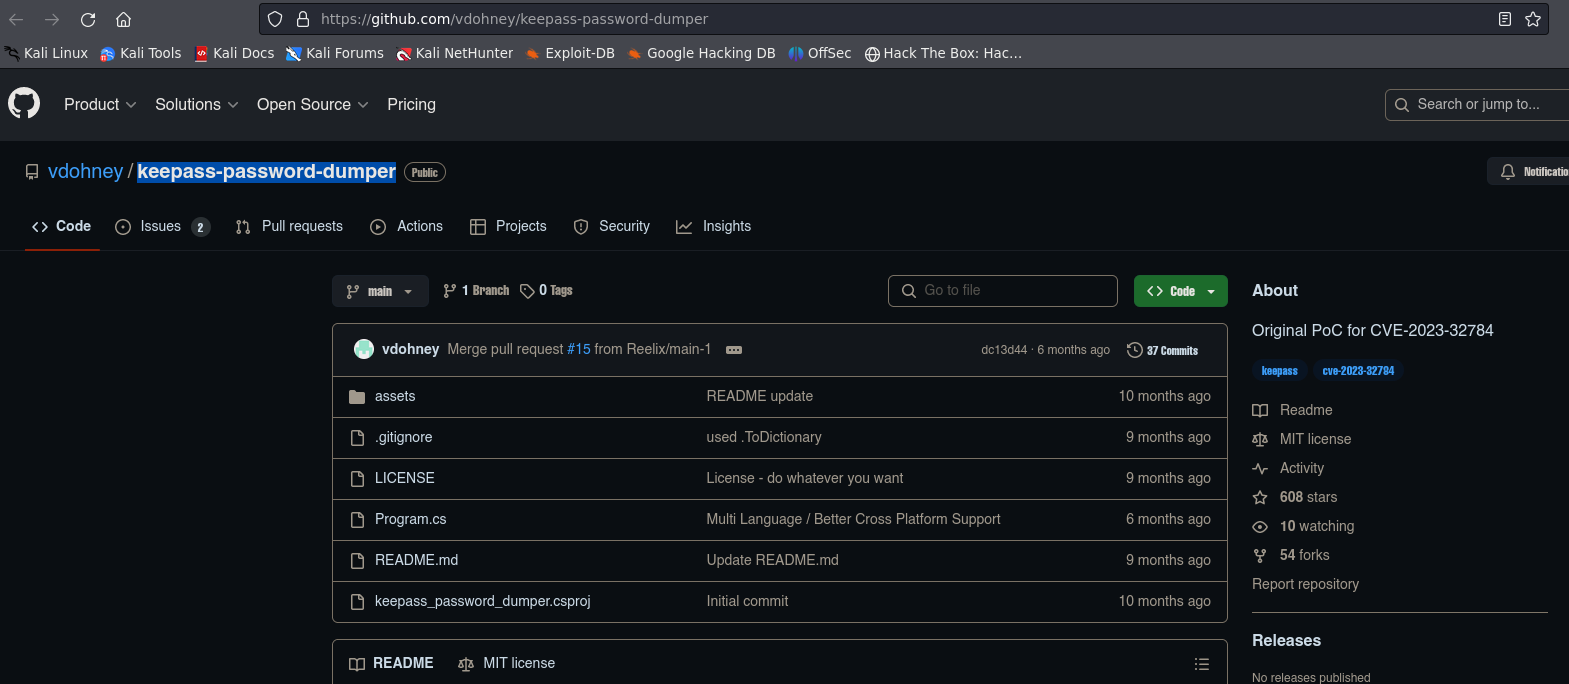Image resolution: width=1569 pixels, height=684 pixels.
Task: Open the main branch dropdown
Action: tap(380, 291)
